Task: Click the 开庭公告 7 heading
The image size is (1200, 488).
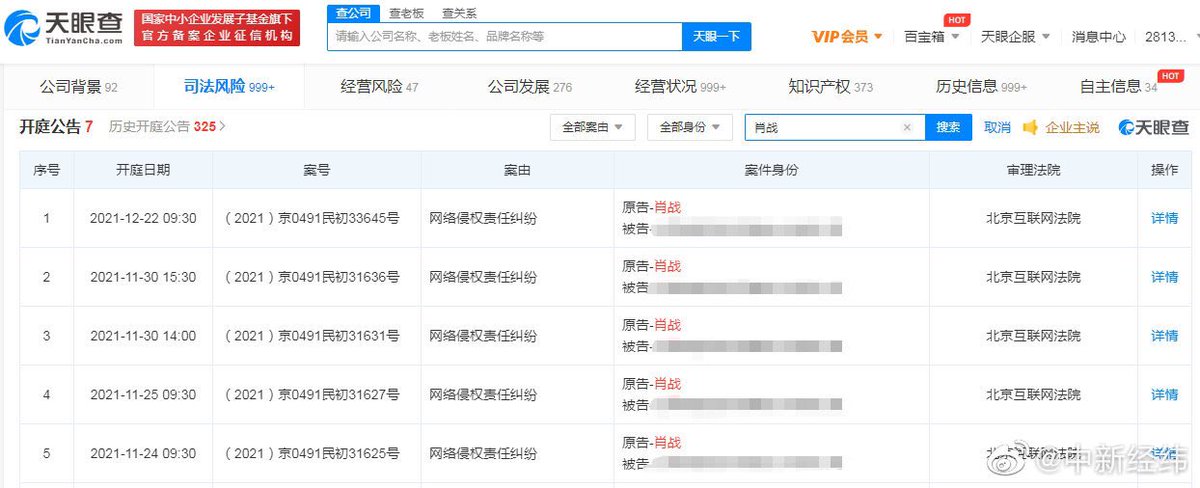Action: (x=56, y=127)
